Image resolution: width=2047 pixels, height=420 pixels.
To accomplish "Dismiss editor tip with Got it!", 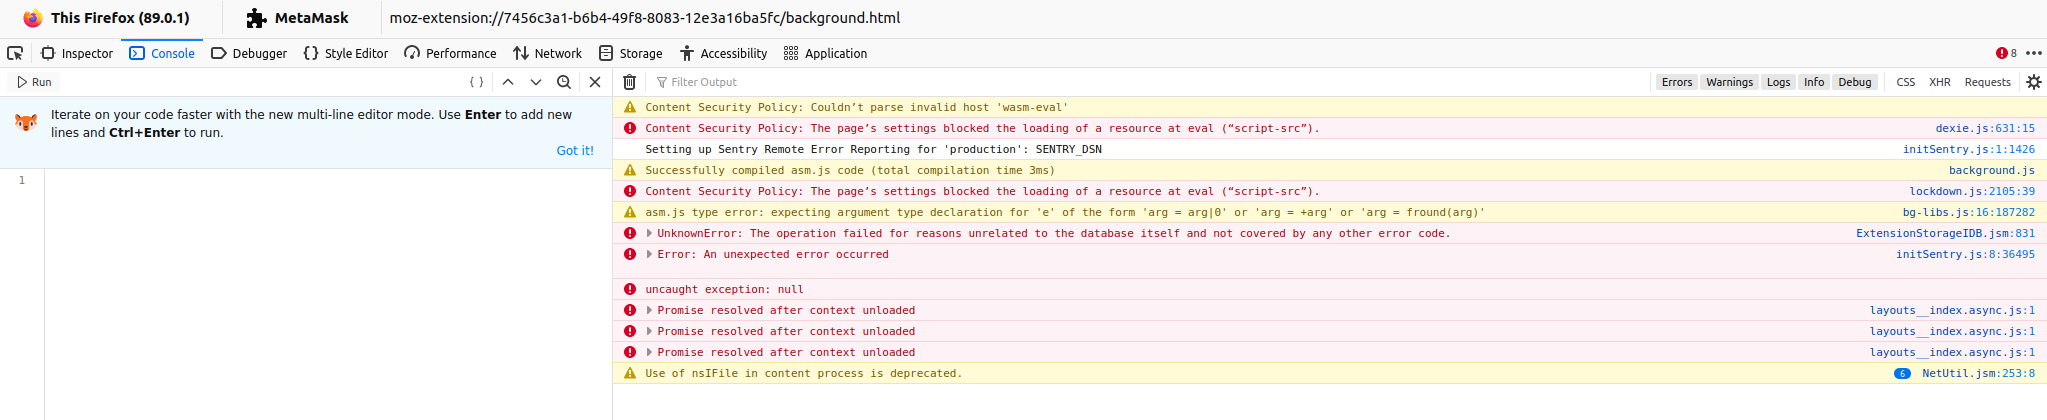I will (x=575, y=150).
